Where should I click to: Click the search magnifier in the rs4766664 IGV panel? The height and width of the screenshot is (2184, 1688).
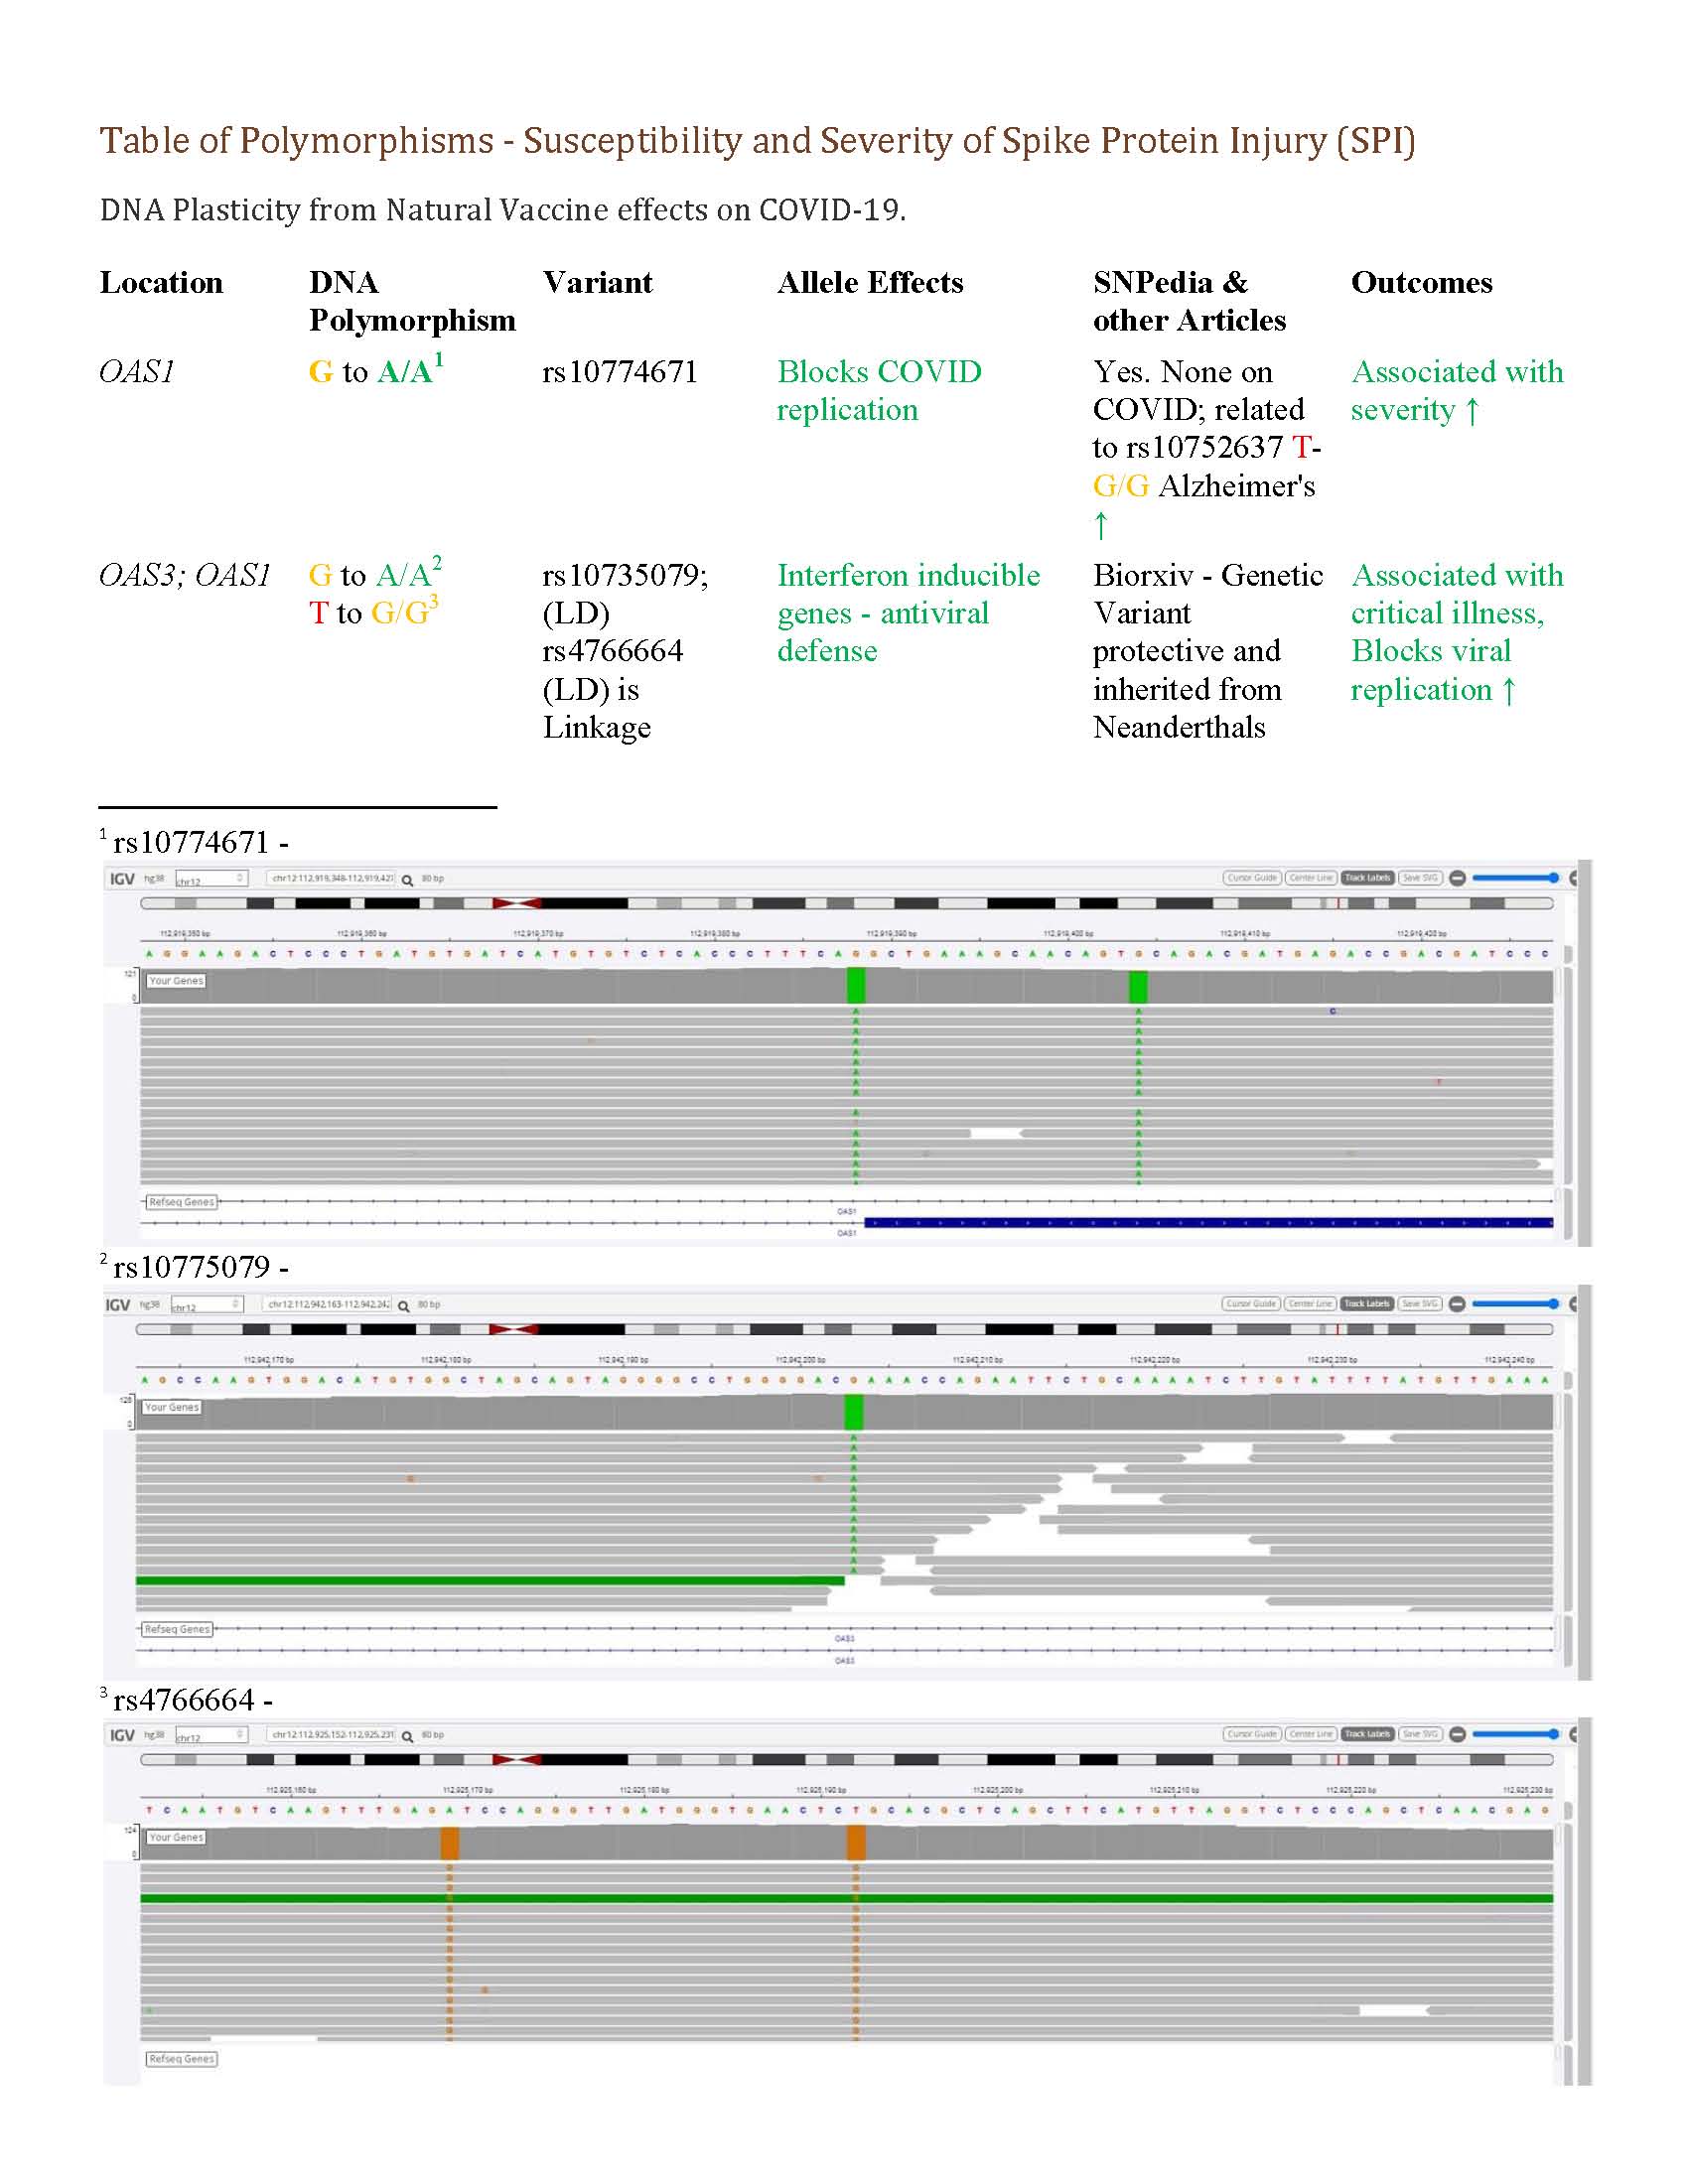408,1736
